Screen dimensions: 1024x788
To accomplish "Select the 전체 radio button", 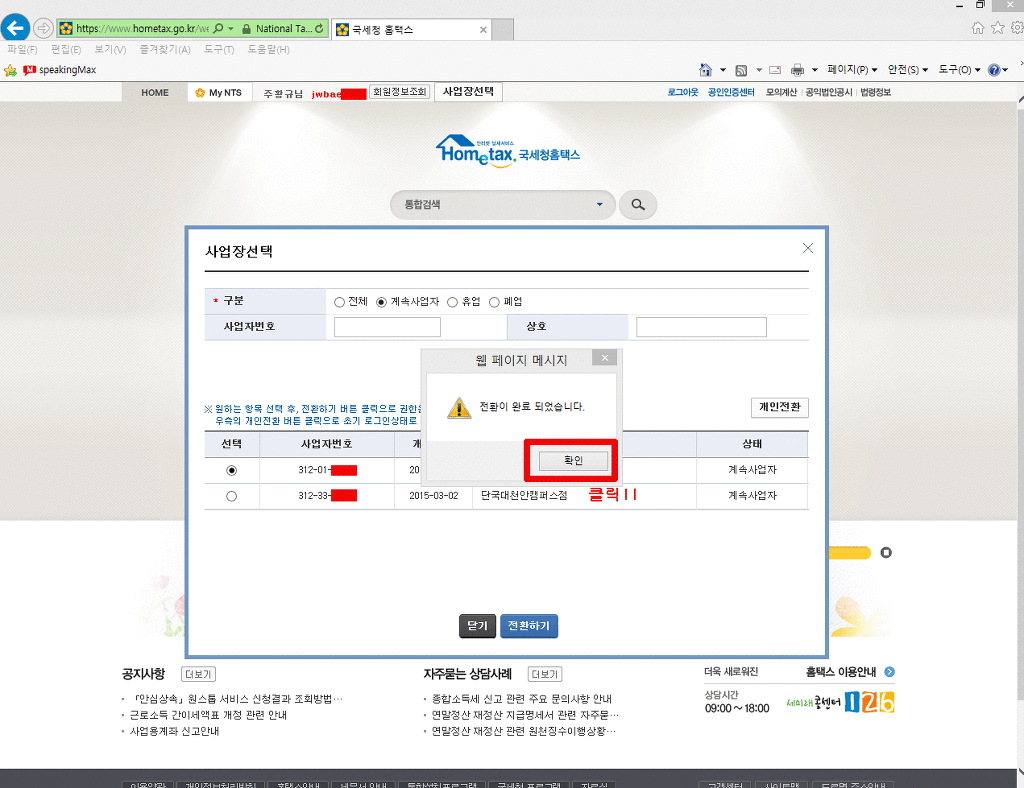I will pos(340,302).
